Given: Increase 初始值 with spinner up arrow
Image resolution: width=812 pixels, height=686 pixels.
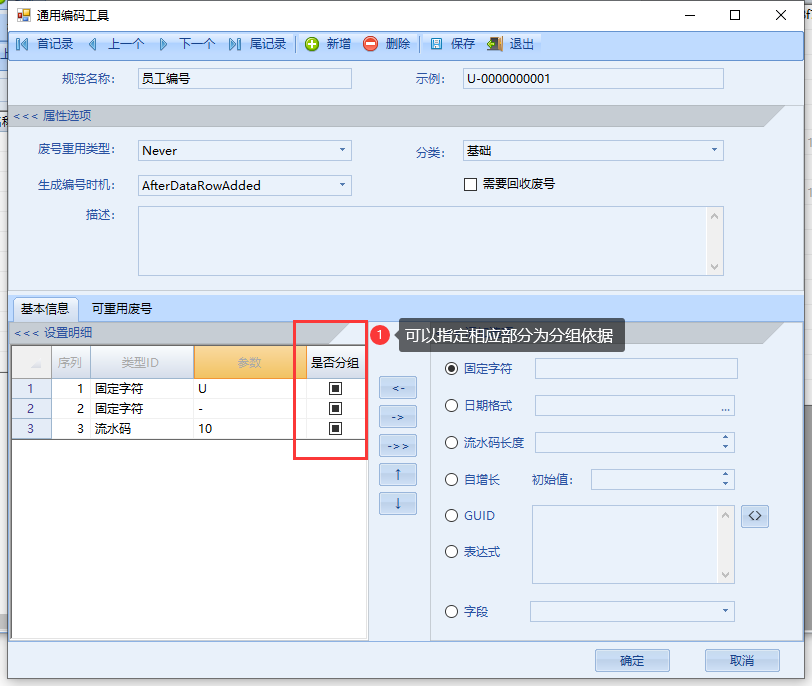Looking at the screenshot, I should (726, 475).
